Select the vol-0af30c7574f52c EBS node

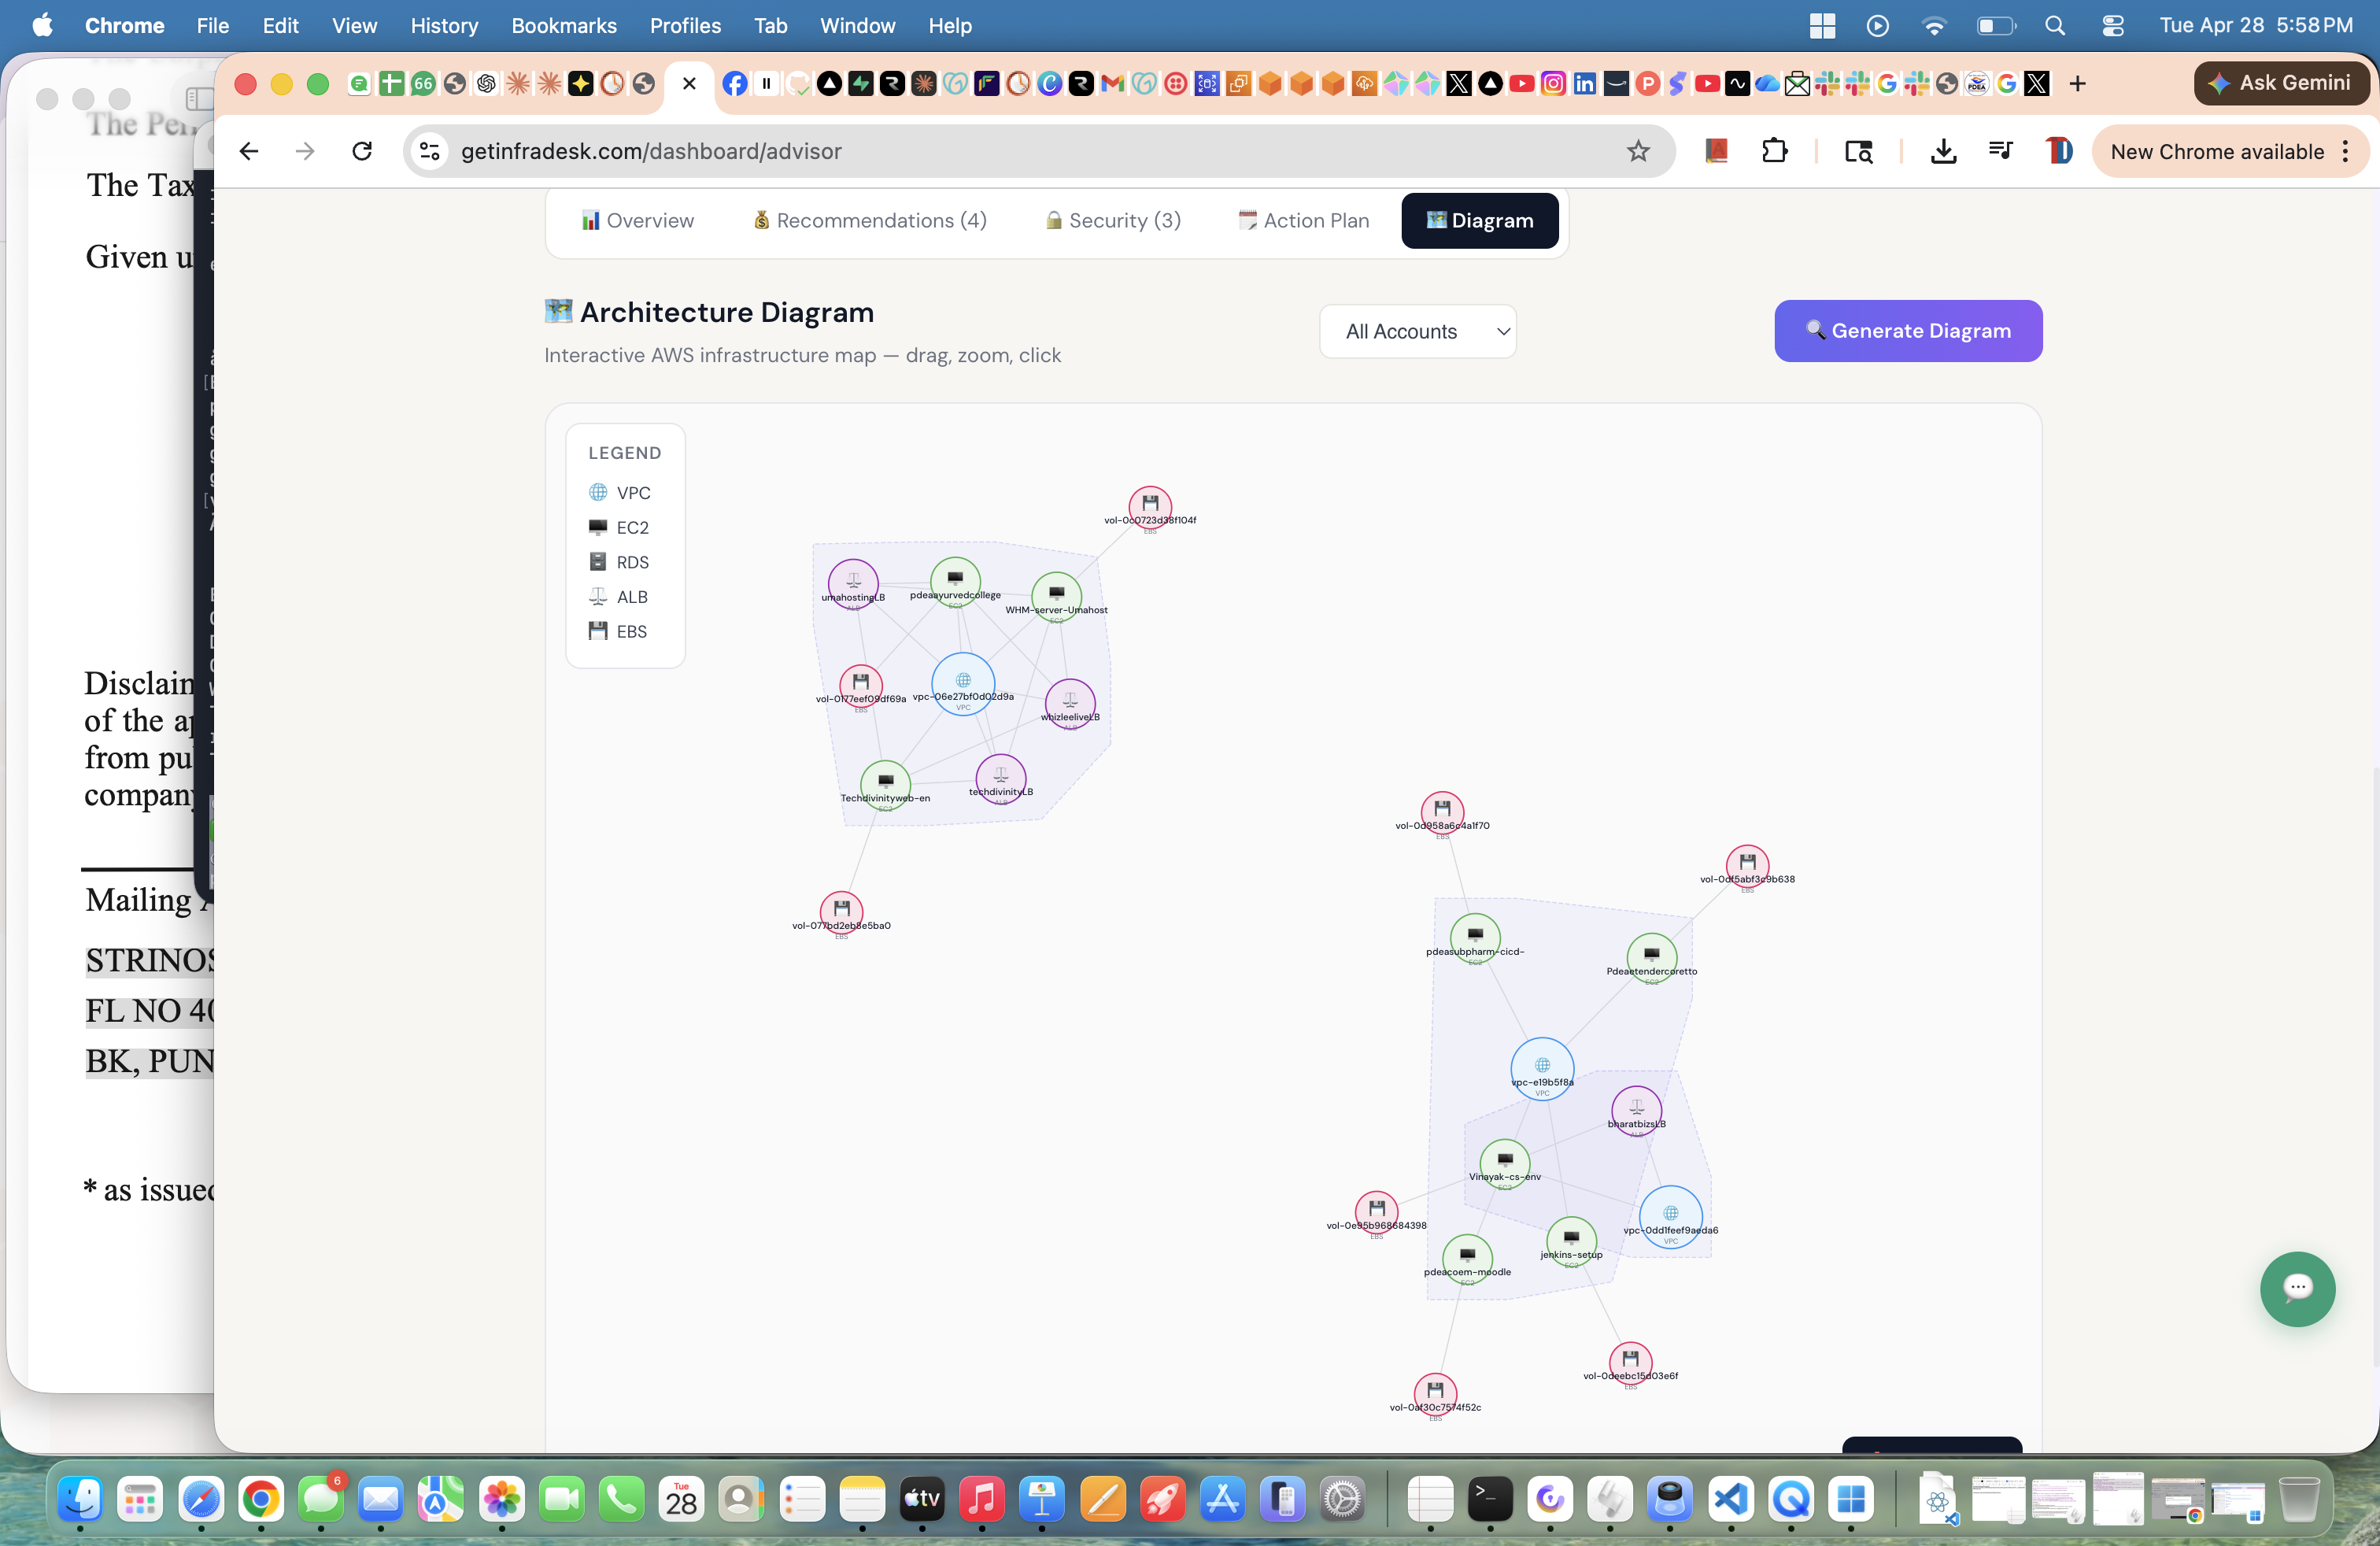(1435, 1394)
